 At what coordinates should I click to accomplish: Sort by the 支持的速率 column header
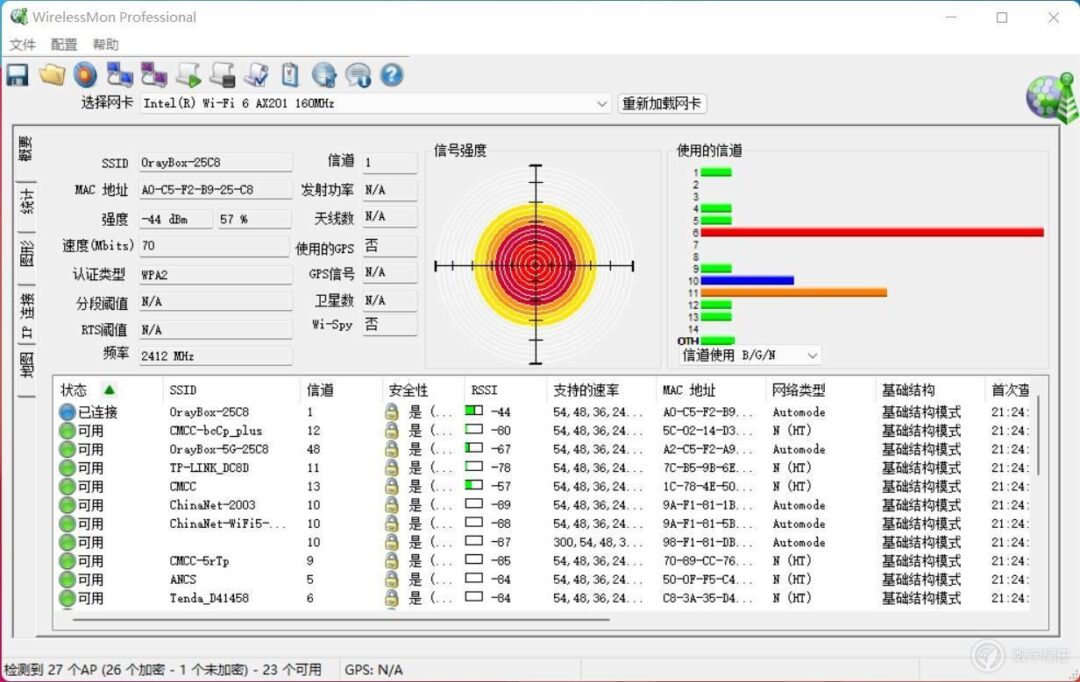601,390
